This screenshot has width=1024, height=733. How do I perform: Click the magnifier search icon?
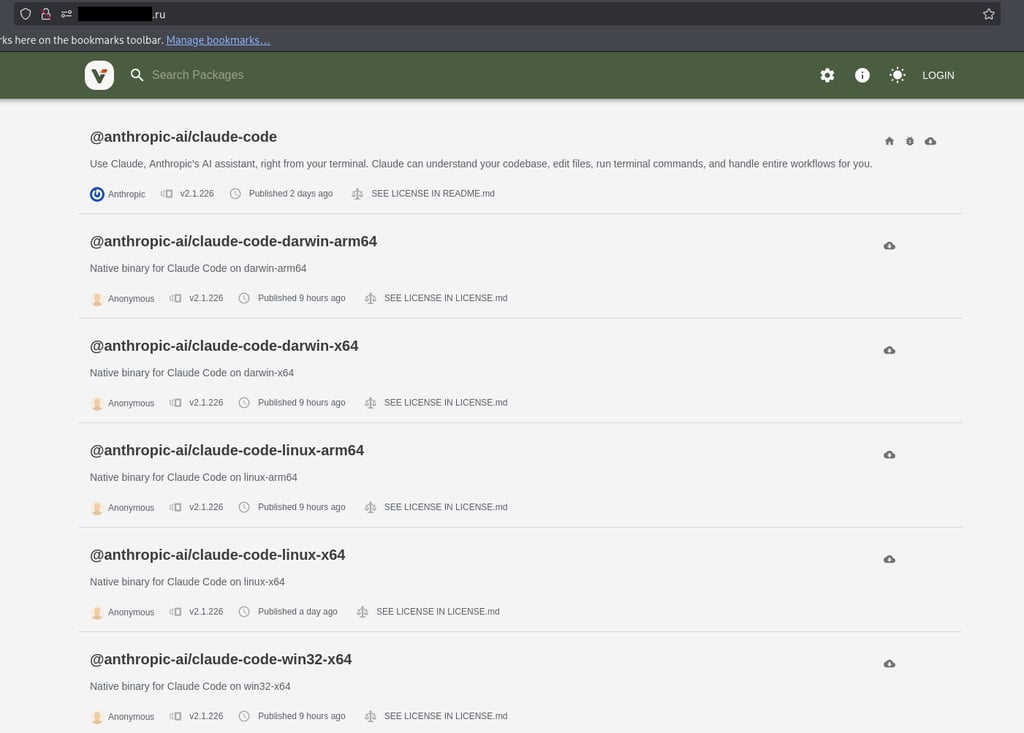[x=136, y=75]
